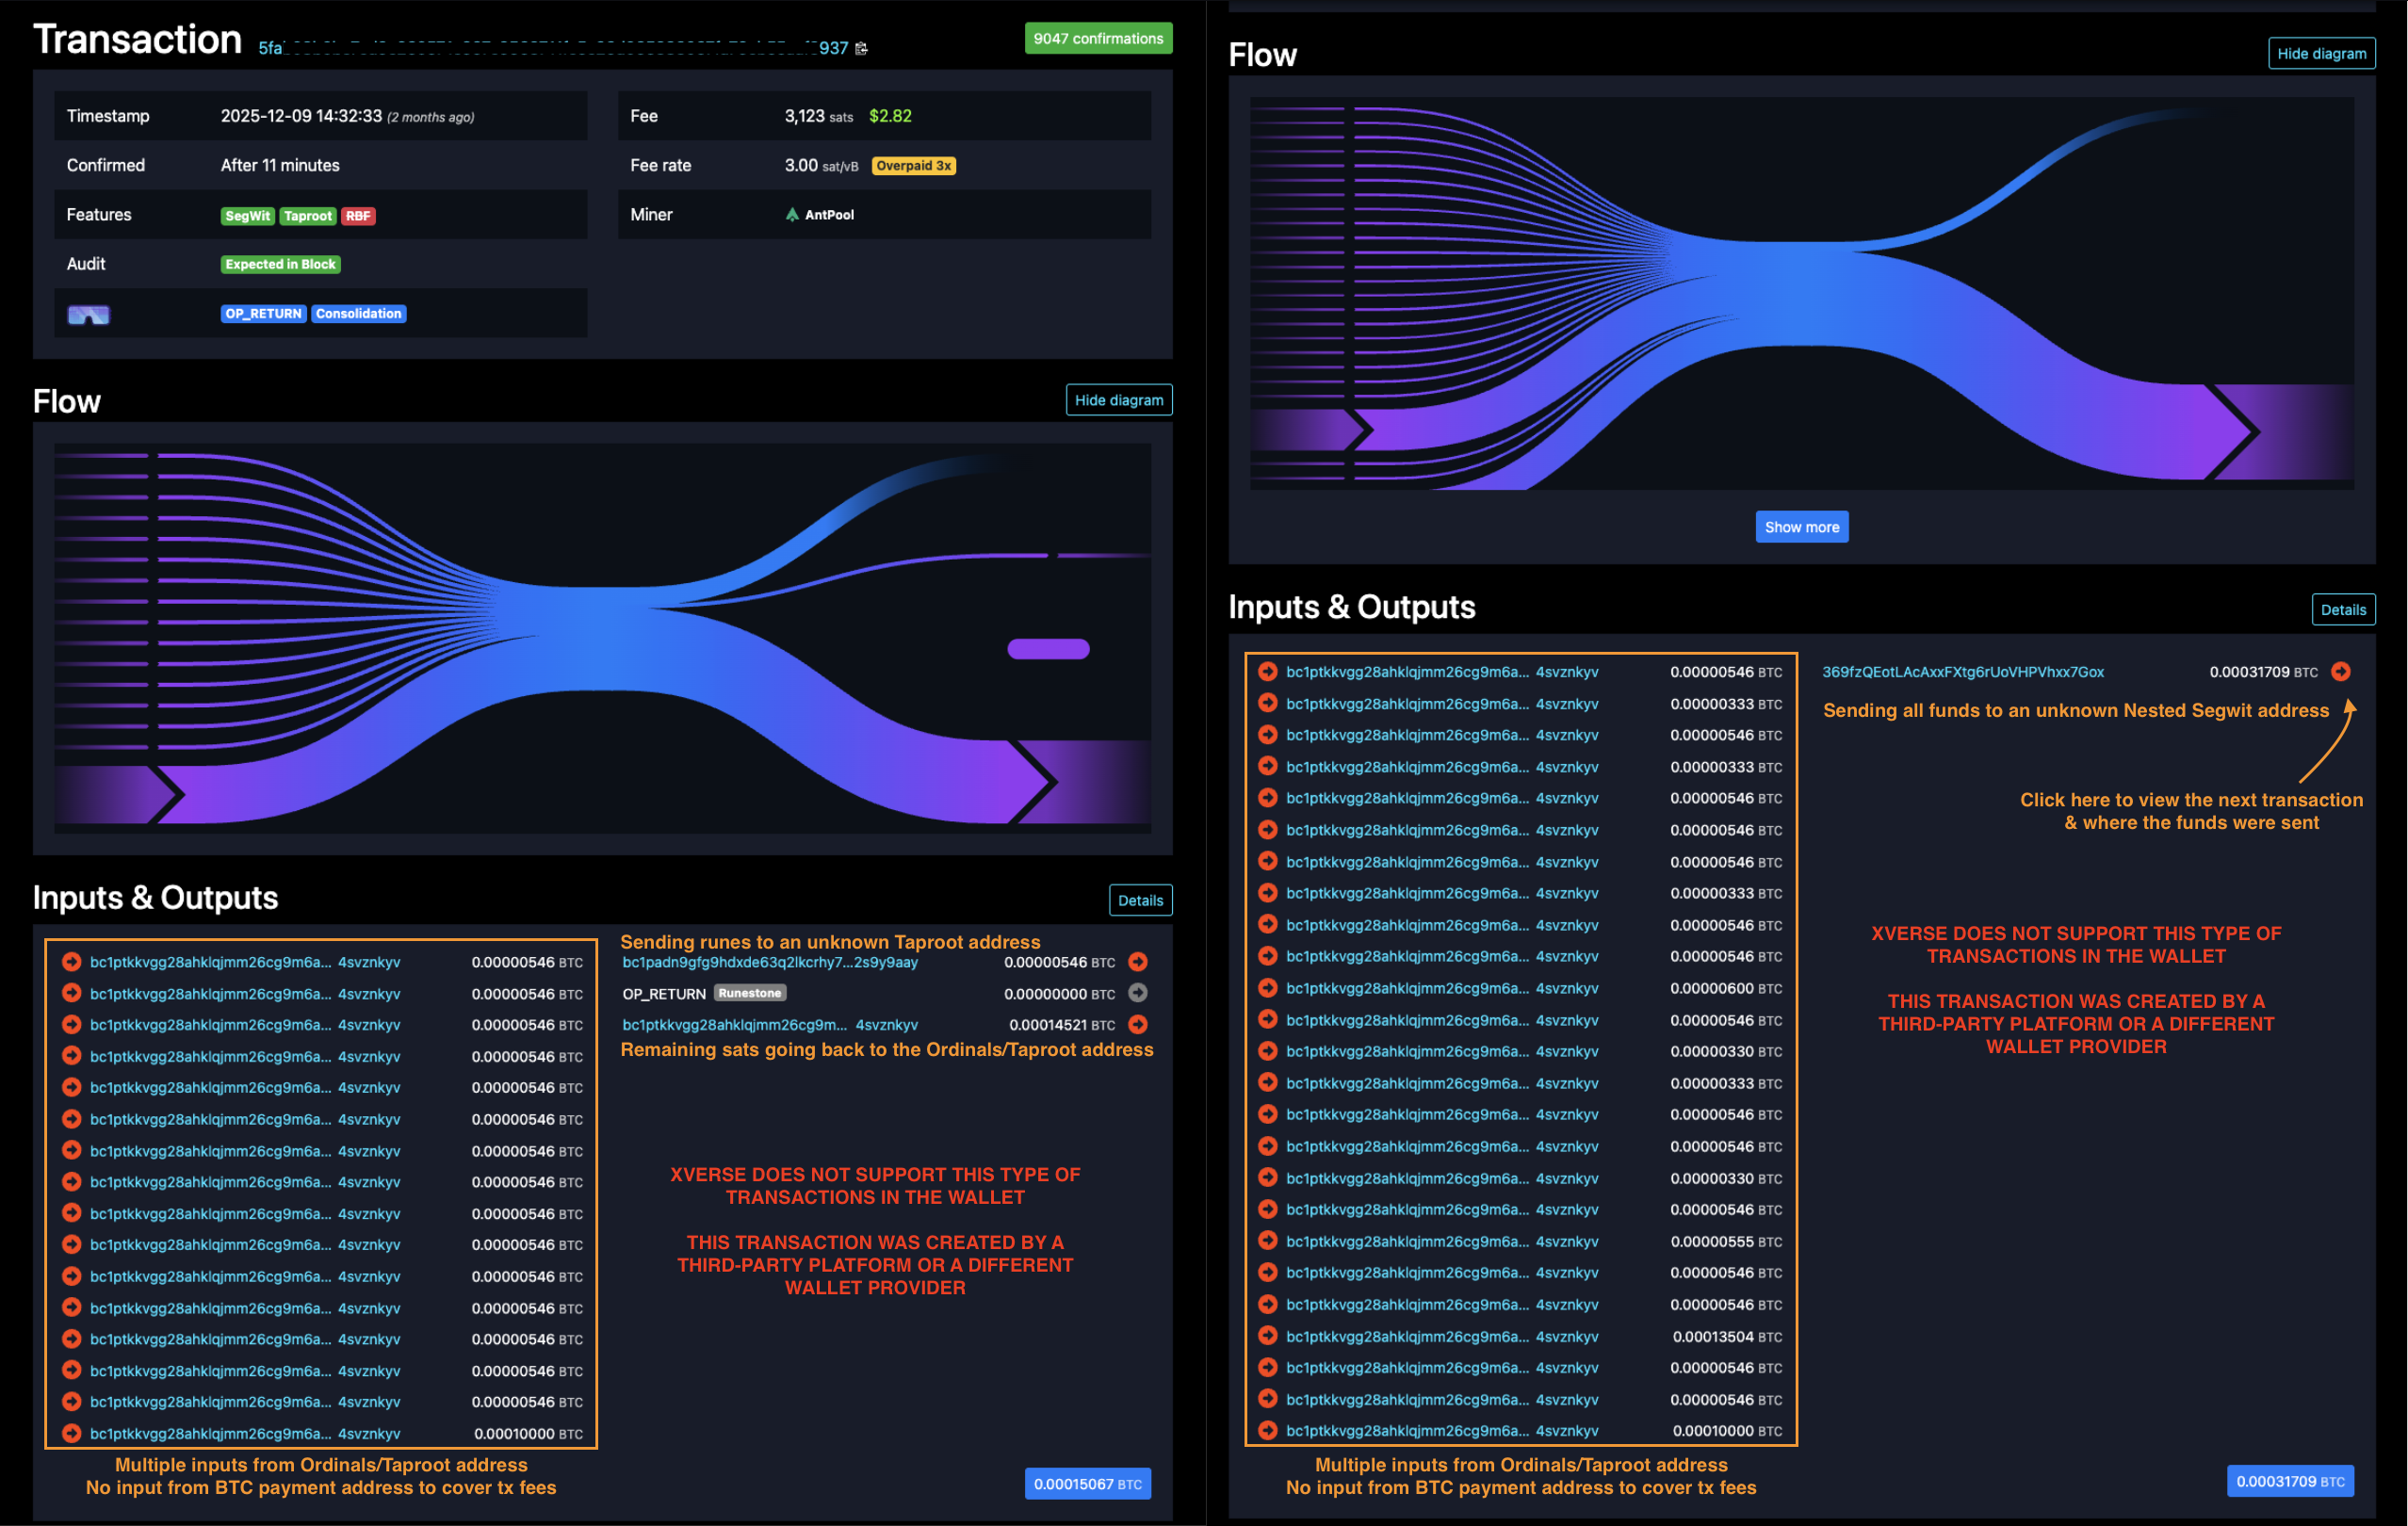Image resolution: width=2408 pixels, height=1526 pixels.
Task: Click the fee value 3,123 sats
Action: tap(818, 116)
